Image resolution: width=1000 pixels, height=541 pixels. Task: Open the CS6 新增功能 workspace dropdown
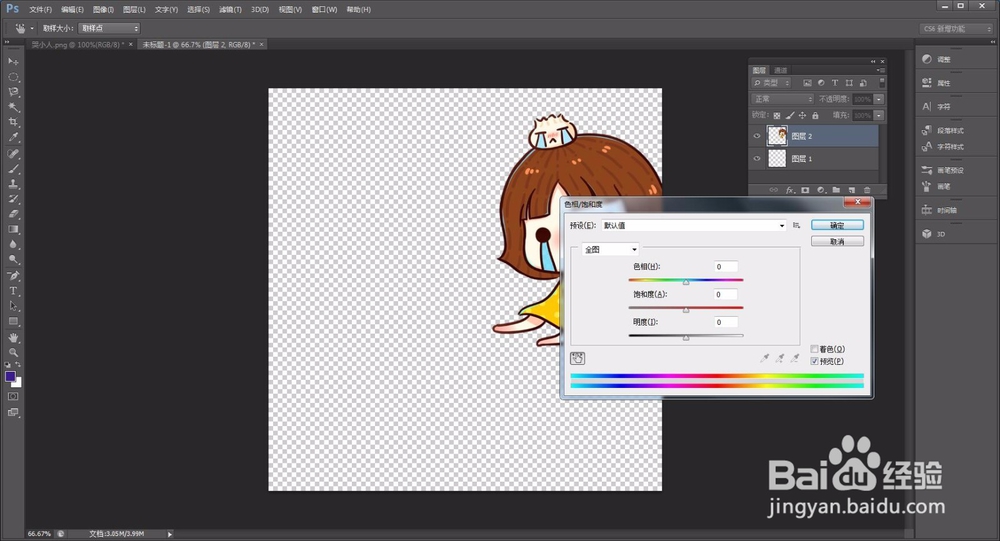957,29
